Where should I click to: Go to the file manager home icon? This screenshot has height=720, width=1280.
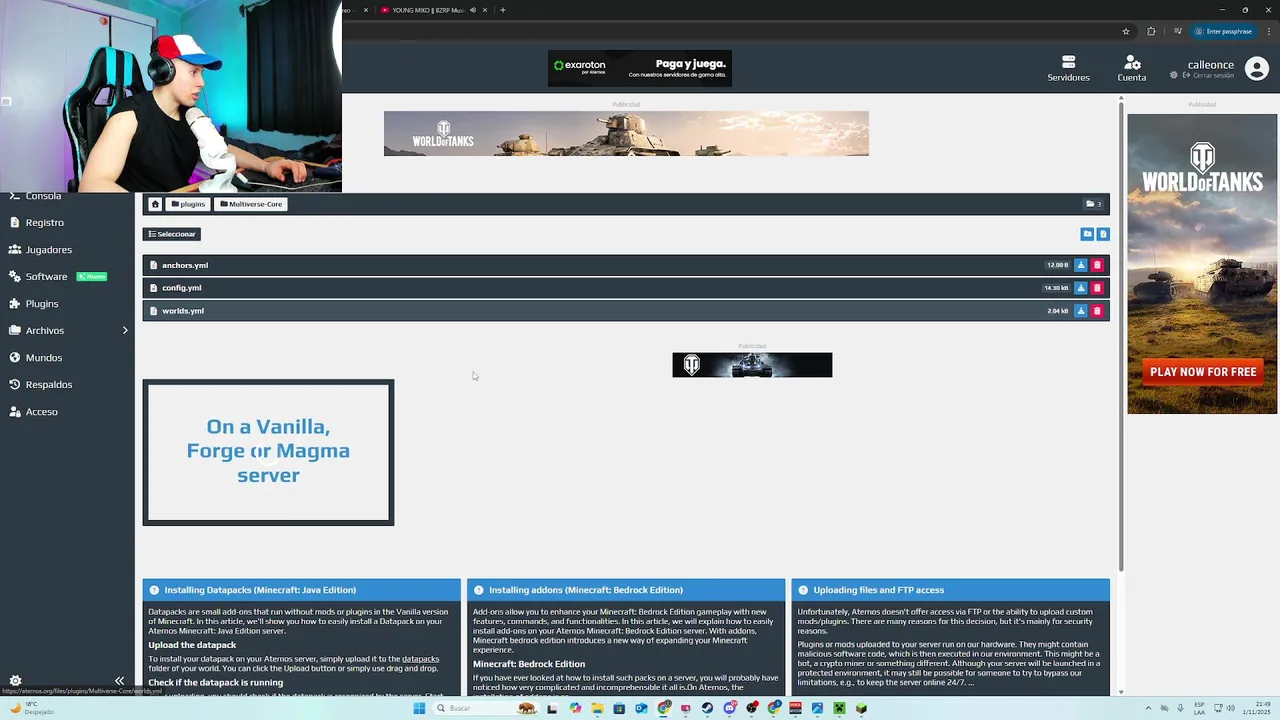point(155,204)
